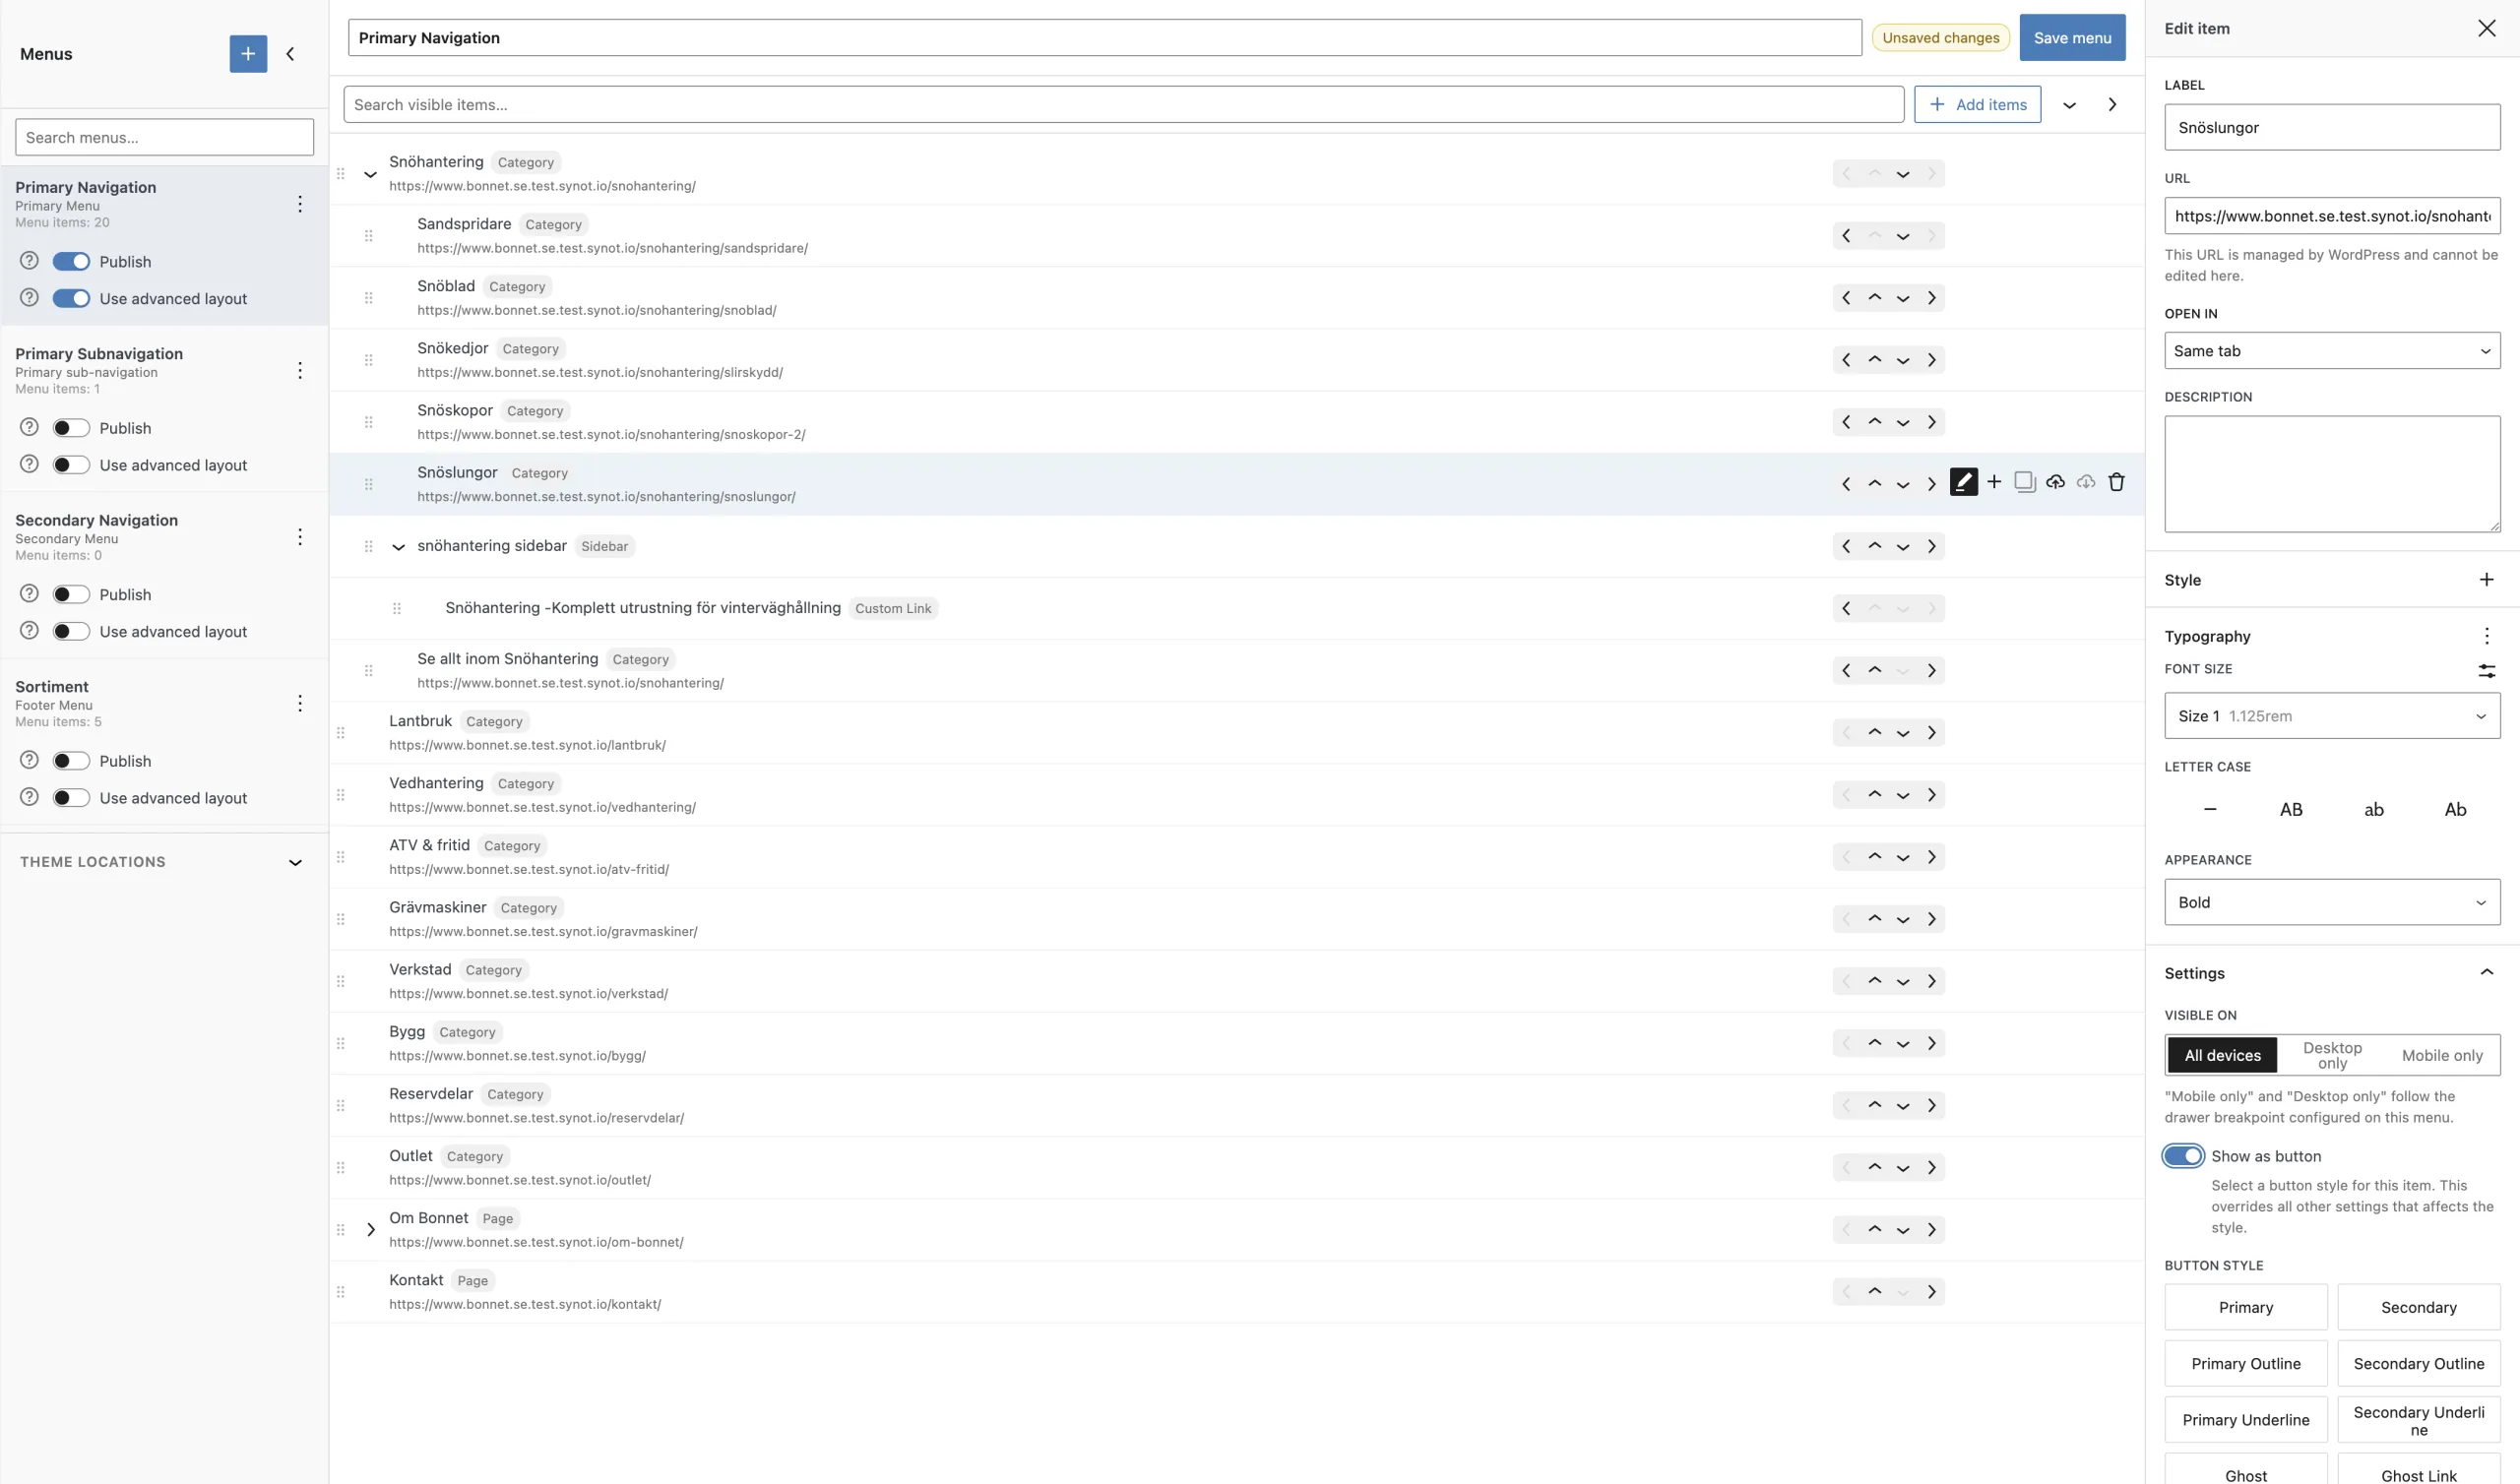Open dropdown chevron next to Add items
This screenshot has height=1484, width=2520.
[2069, 105]
